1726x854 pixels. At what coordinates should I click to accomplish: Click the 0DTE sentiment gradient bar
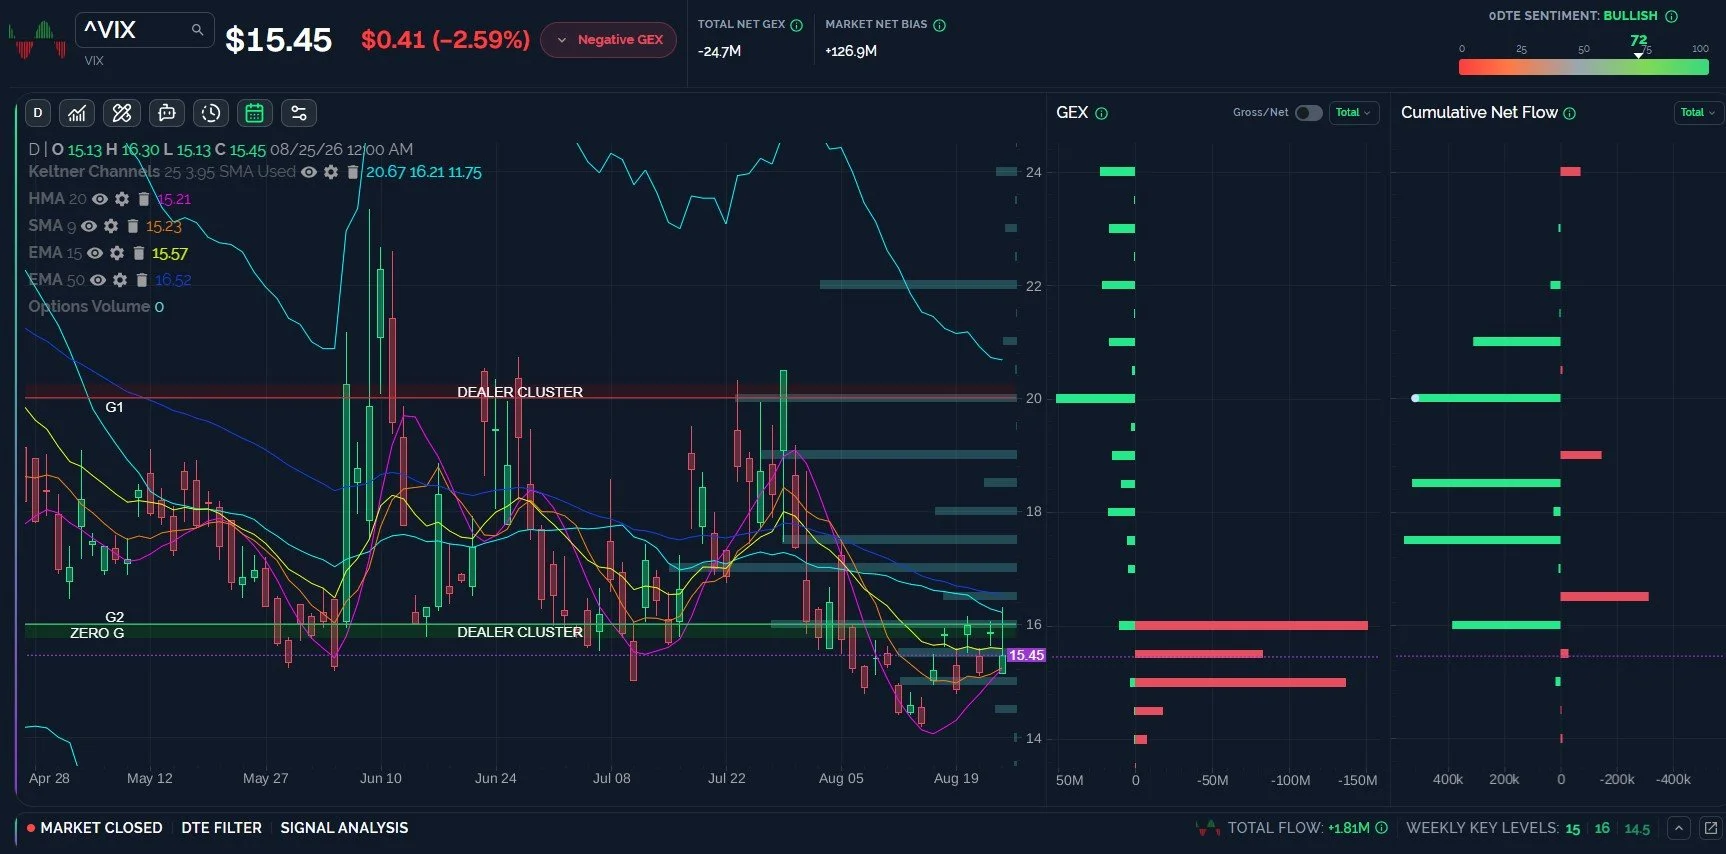[1584, 67]
